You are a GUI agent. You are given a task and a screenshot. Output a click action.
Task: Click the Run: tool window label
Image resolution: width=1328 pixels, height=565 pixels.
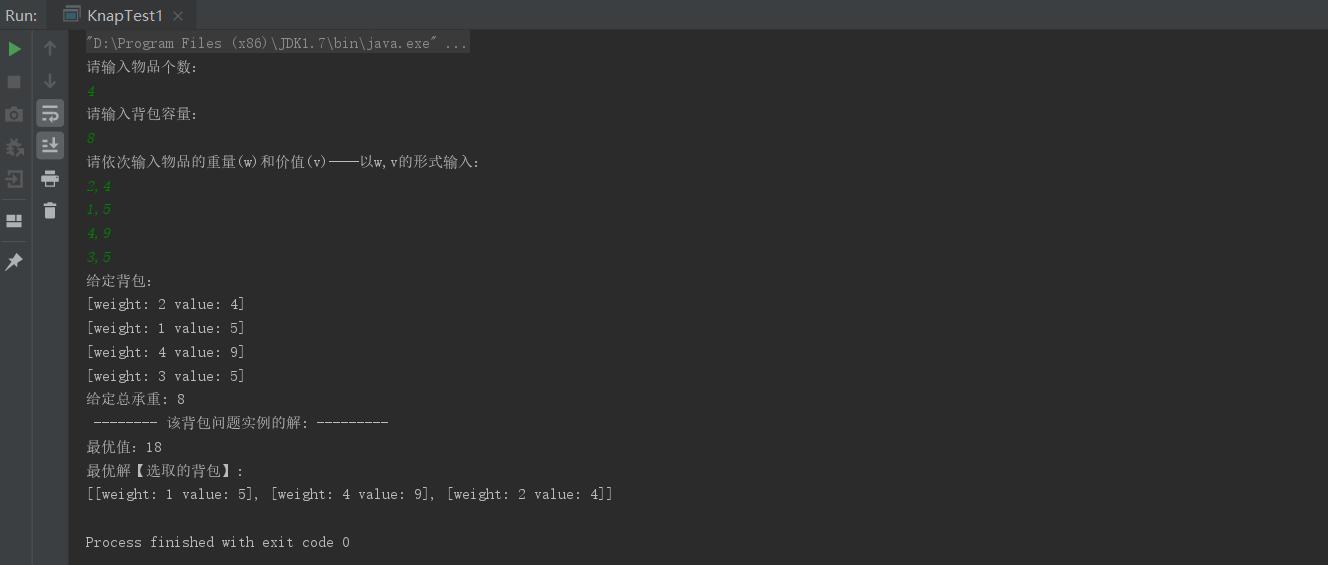[21, 15]
